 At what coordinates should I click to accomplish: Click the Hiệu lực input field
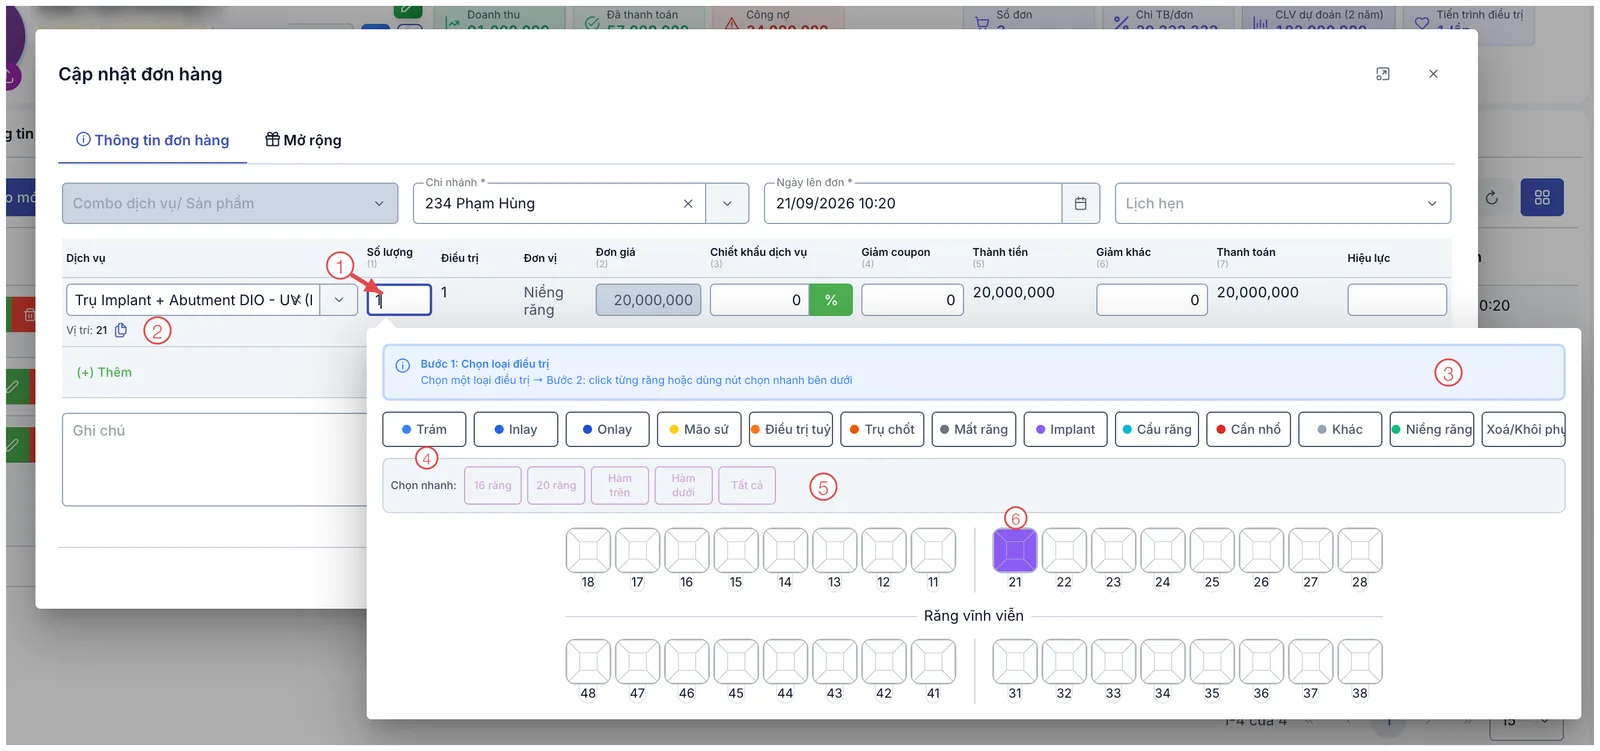click(x=1397, y=300)
